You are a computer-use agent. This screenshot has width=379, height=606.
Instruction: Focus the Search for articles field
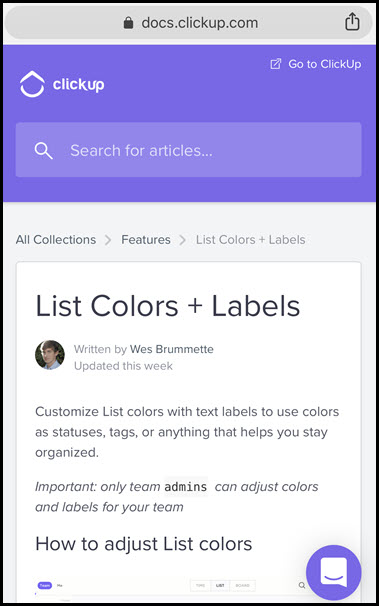tap(189, 150)
